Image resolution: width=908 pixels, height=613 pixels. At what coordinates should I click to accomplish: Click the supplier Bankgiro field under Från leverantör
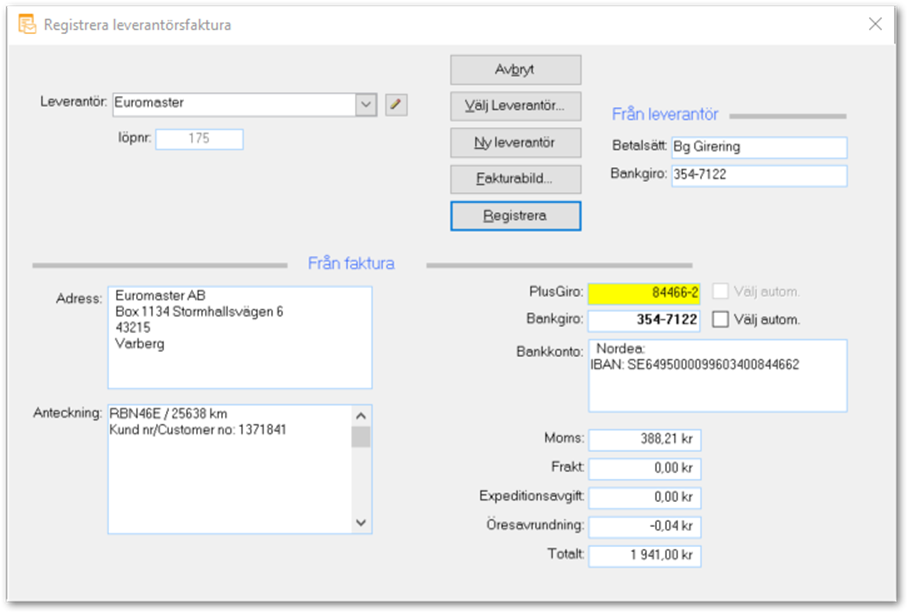(759, 175)
